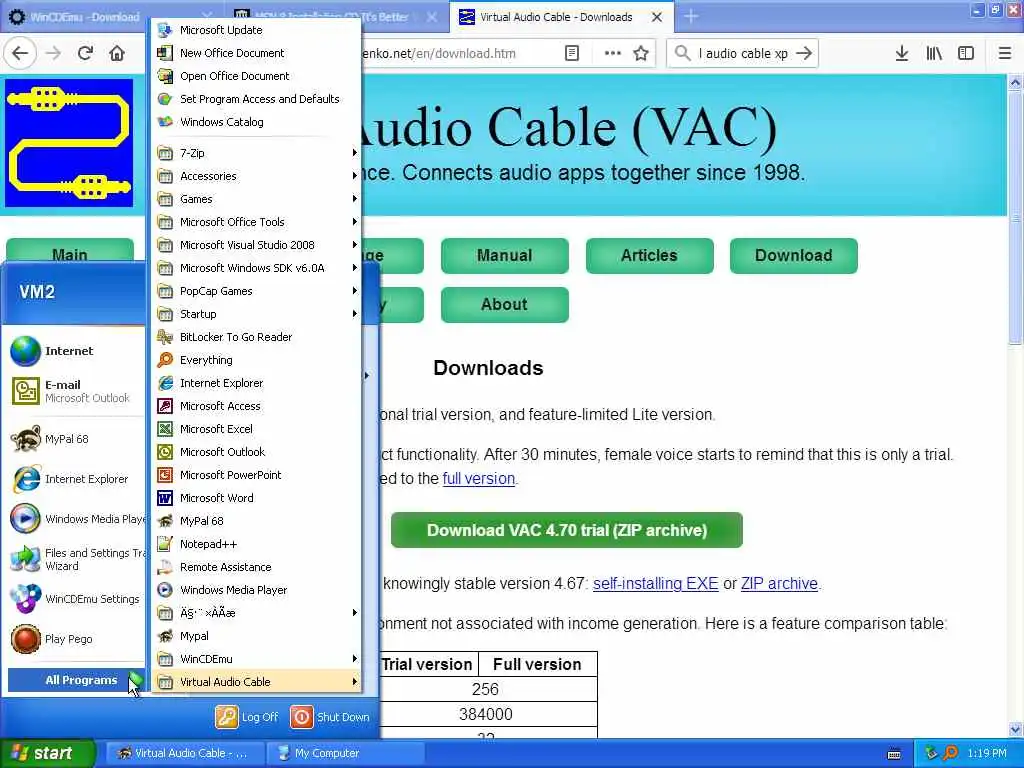
Task: Switch to My Computer taskbar item
Action: pos(345,753)
